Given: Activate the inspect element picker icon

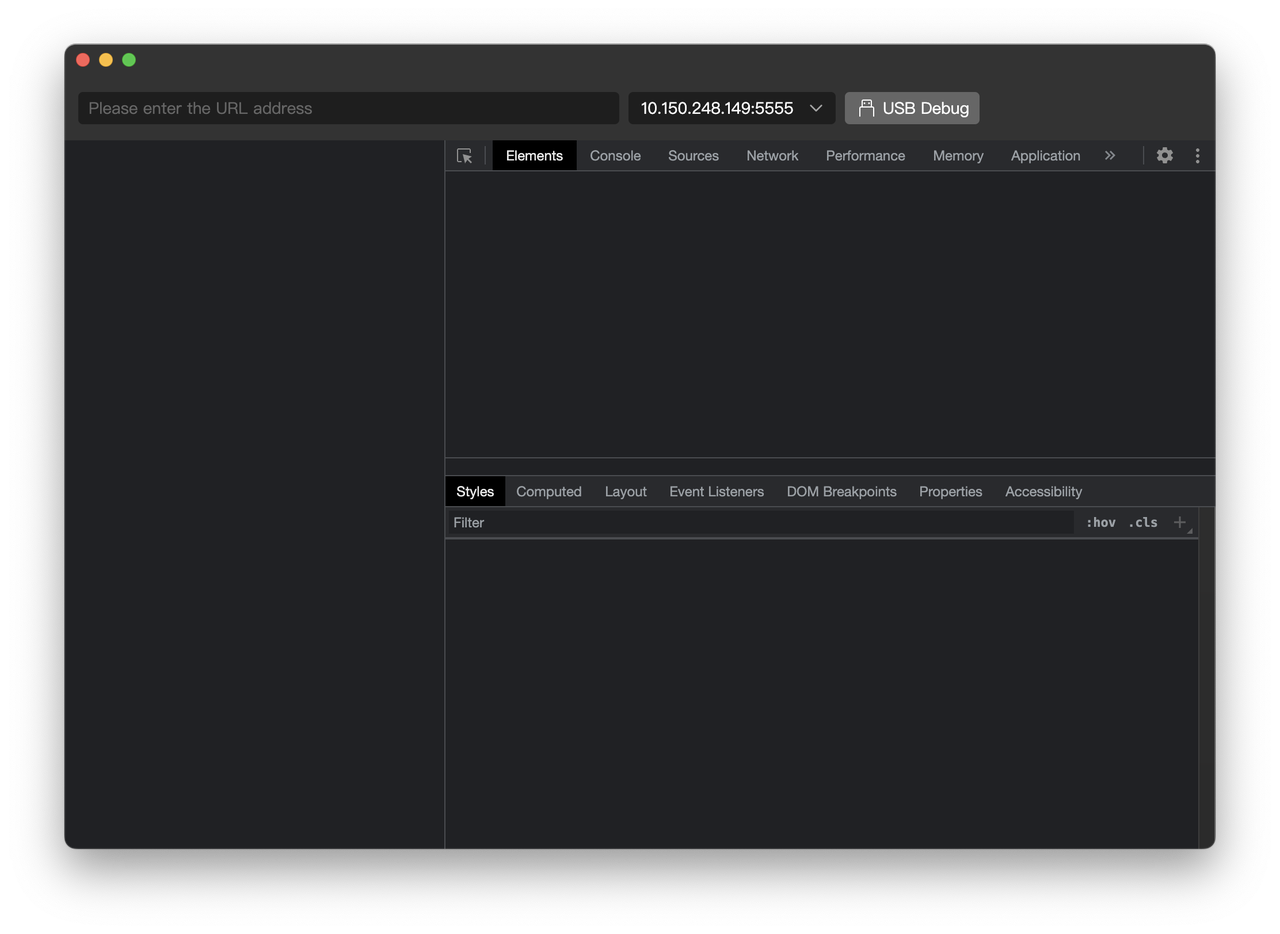Looking at the screenshot, I should click(464, 156).
